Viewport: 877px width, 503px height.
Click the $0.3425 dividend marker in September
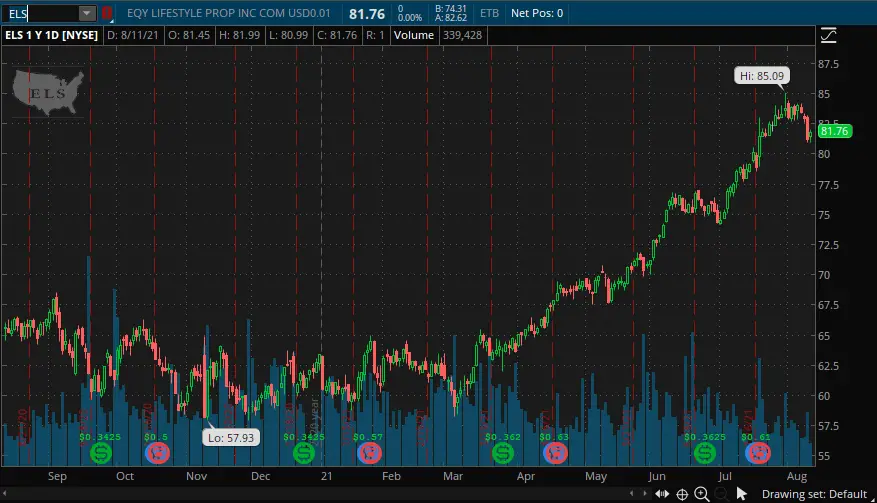(x=101, y=453)
